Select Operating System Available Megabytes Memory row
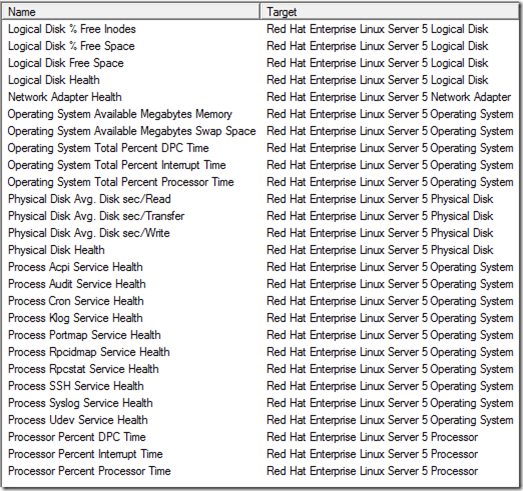The image size is (523, 491). point(260,114)
